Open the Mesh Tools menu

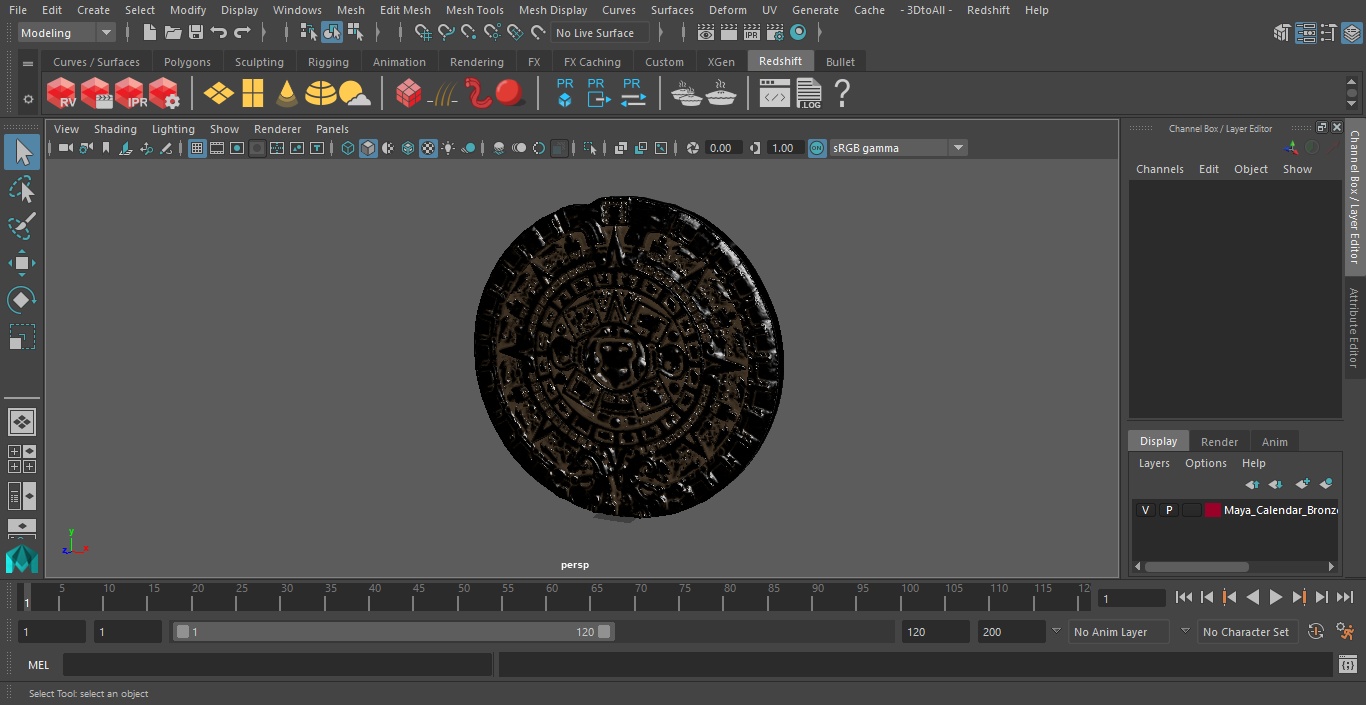tap(474, 10)
